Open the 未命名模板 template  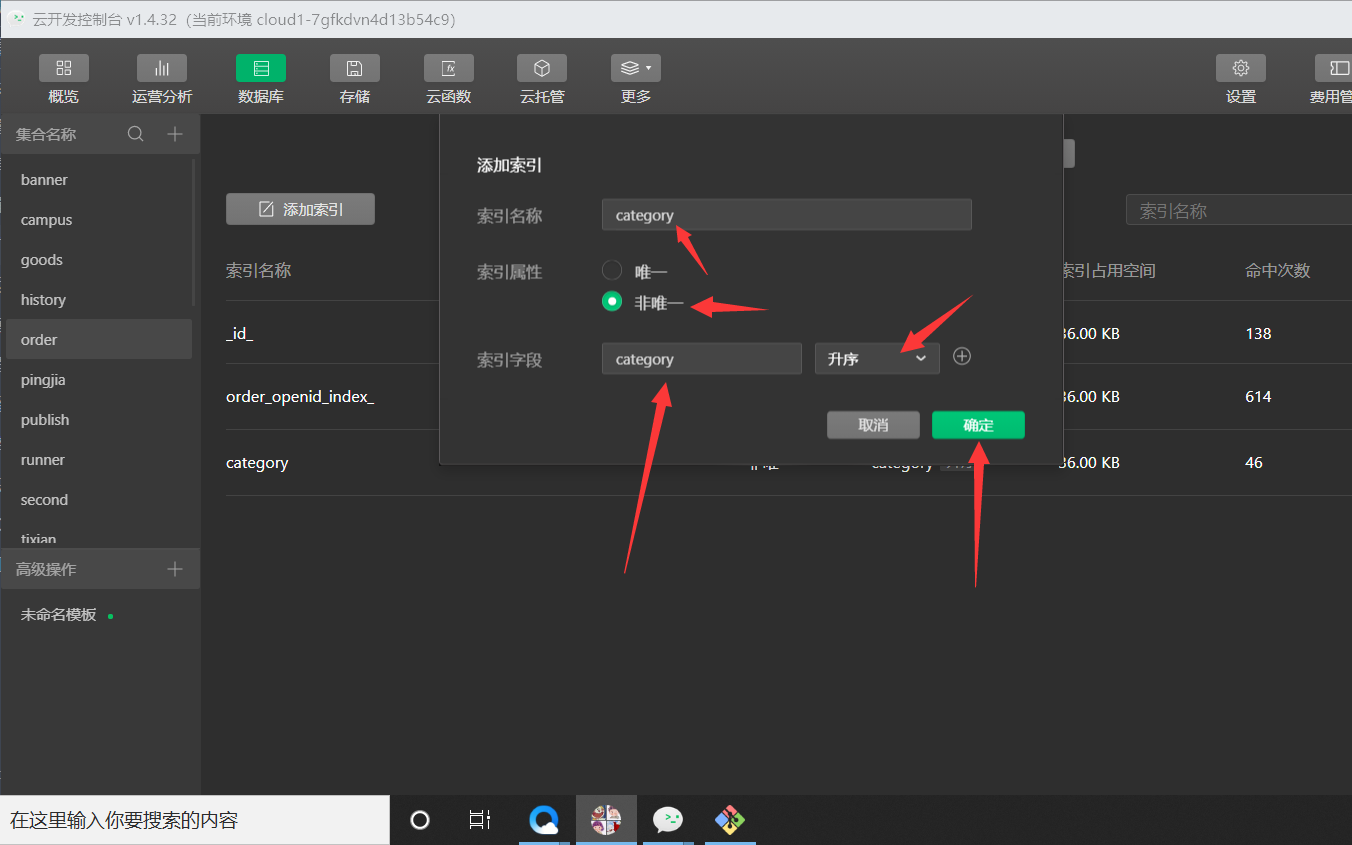pyautogui.click(x=59, y=615)
